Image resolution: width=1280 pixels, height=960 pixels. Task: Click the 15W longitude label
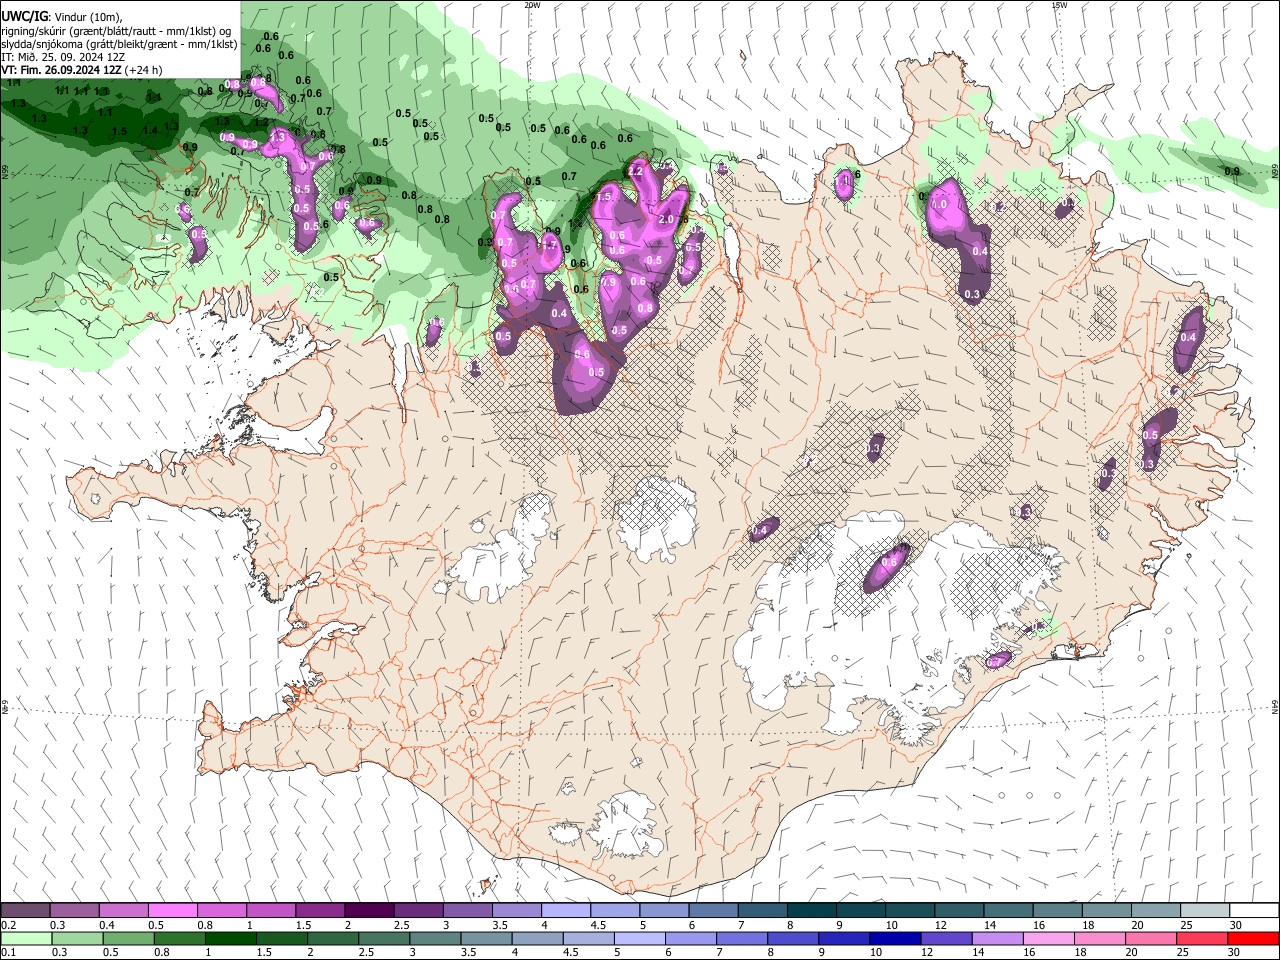coord(1059,5)
